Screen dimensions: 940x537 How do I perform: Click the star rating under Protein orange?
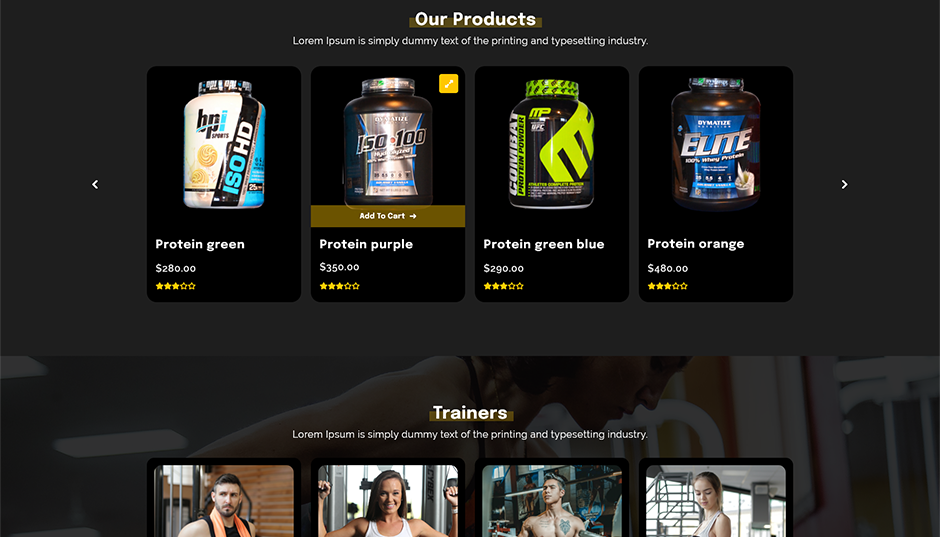tap(667, 286)
